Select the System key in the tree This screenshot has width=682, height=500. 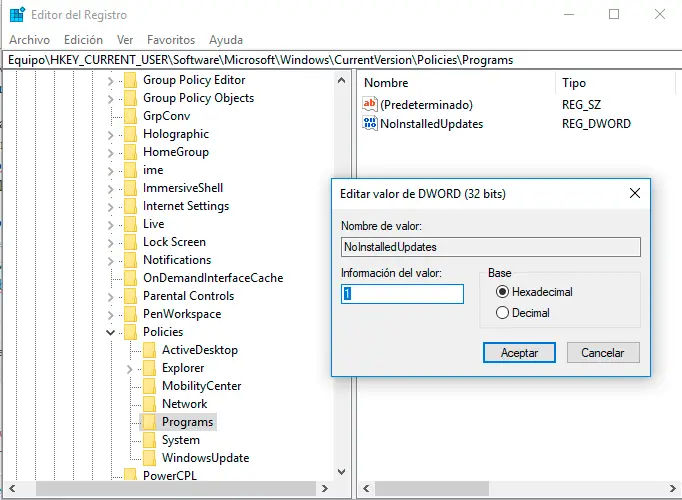pos(181,440)
